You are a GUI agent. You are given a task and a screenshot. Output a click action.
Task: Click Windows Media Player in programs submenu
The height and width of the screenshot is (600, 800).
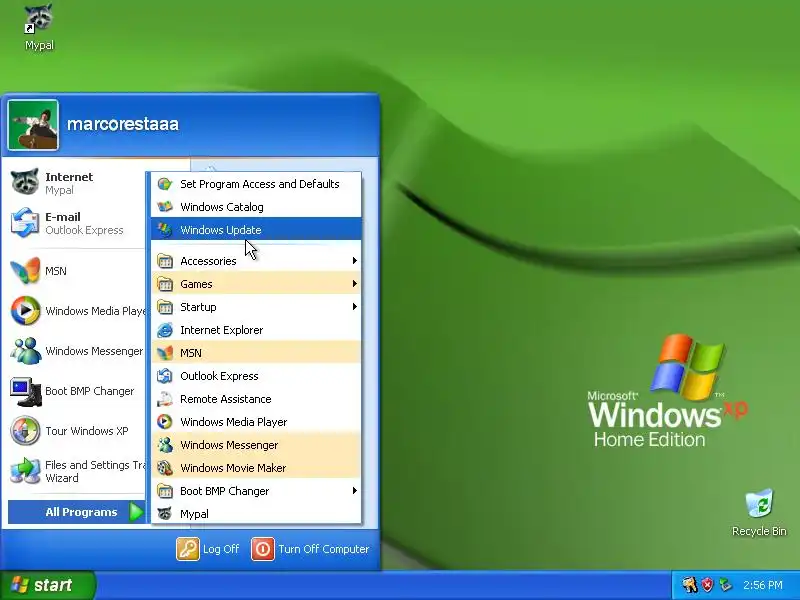point(256,421)
